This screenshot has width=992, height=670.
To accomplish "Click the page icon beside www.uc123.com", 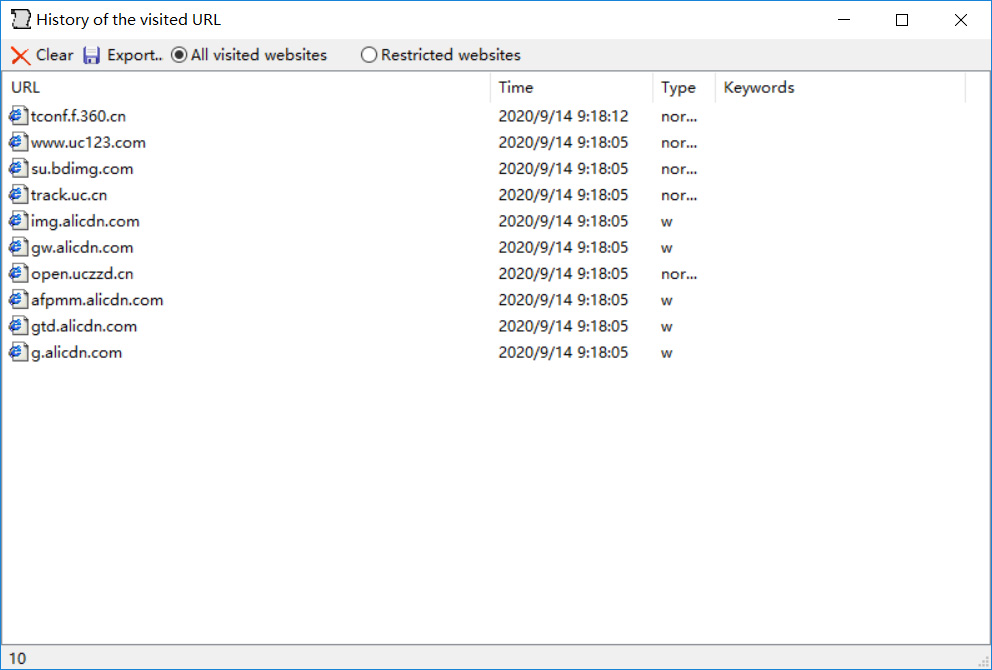I will coord(19,142).
